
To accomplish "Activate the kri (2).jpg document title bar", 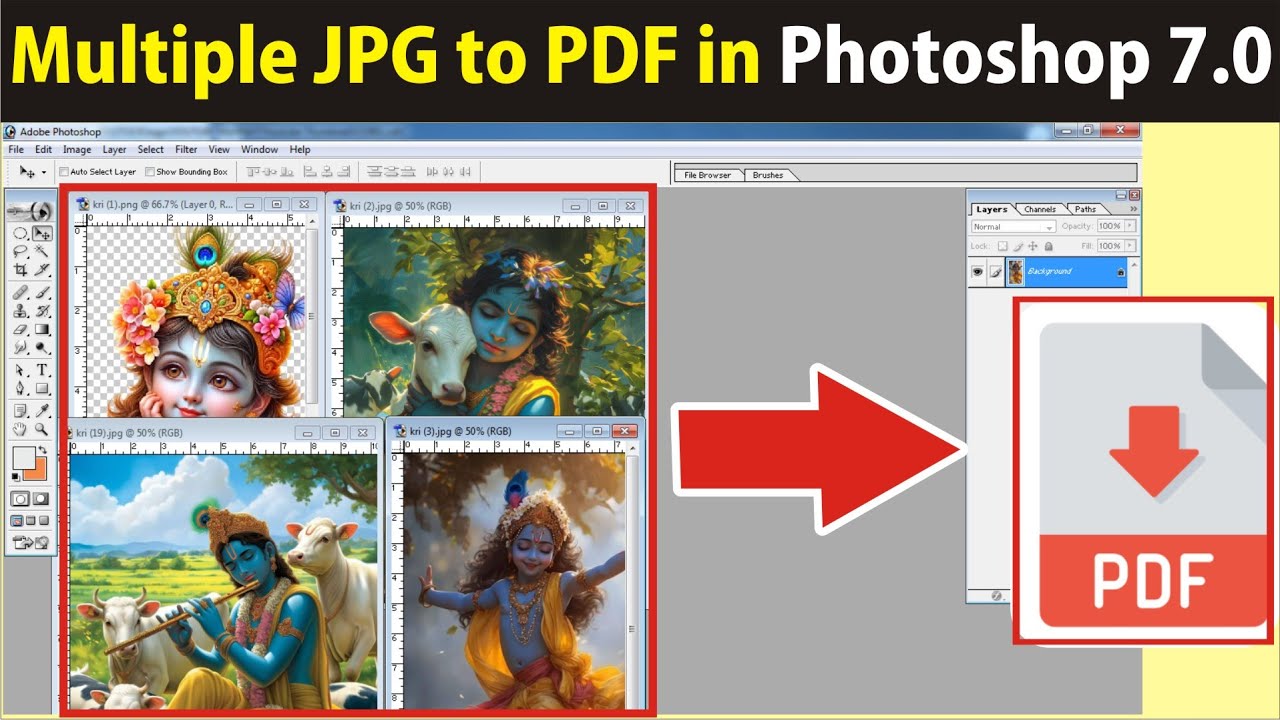I will (487, 206).
